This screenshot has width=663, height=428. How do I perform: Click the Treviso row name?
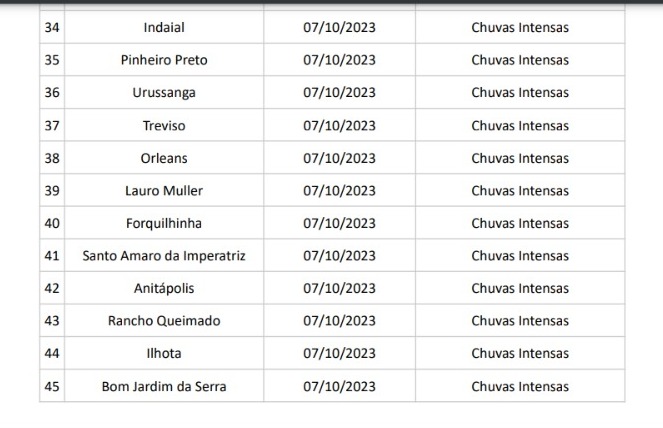click(164, 125)
